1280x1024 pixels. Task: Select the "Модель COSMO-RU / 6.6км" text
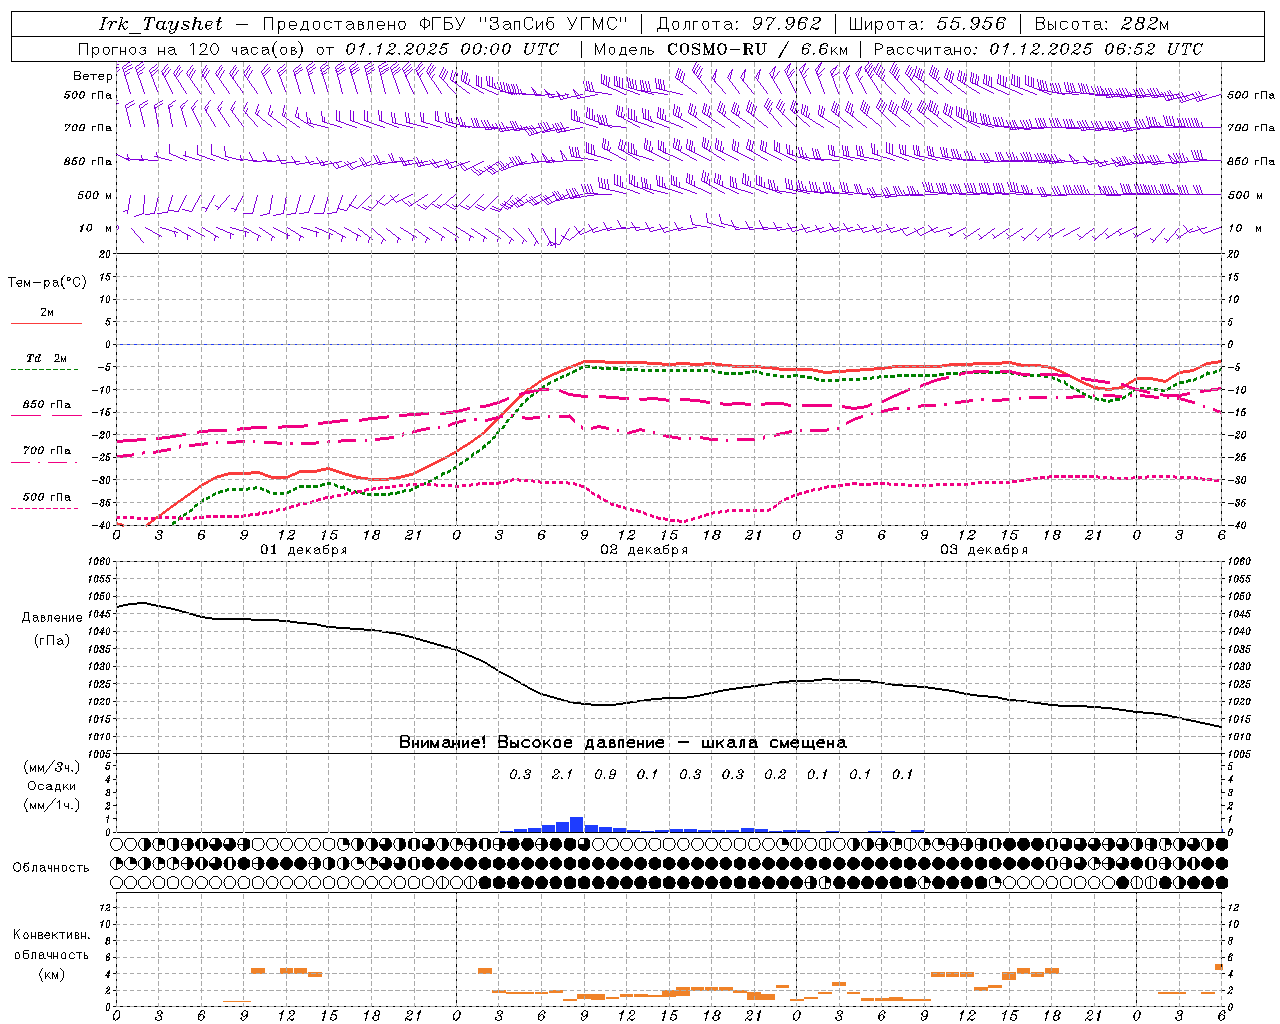point(720,49)
